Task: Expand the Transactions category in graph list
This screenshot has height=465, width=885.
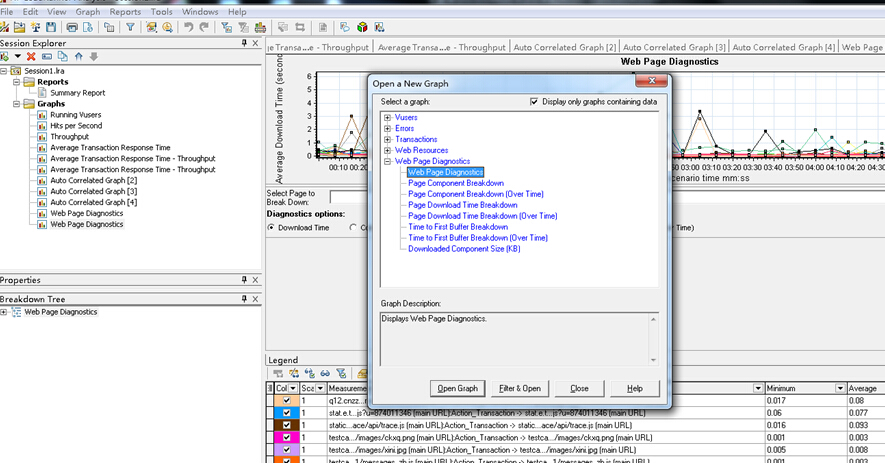Action: (x=387, y=139)
